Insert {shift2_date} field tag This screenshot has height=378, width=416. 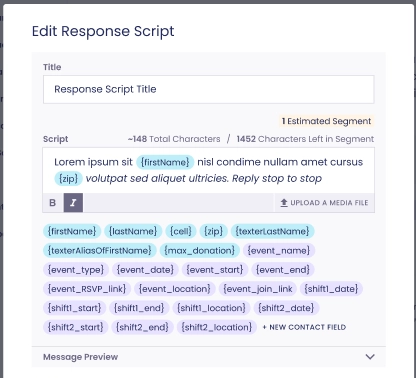click(x=286, y=308)
